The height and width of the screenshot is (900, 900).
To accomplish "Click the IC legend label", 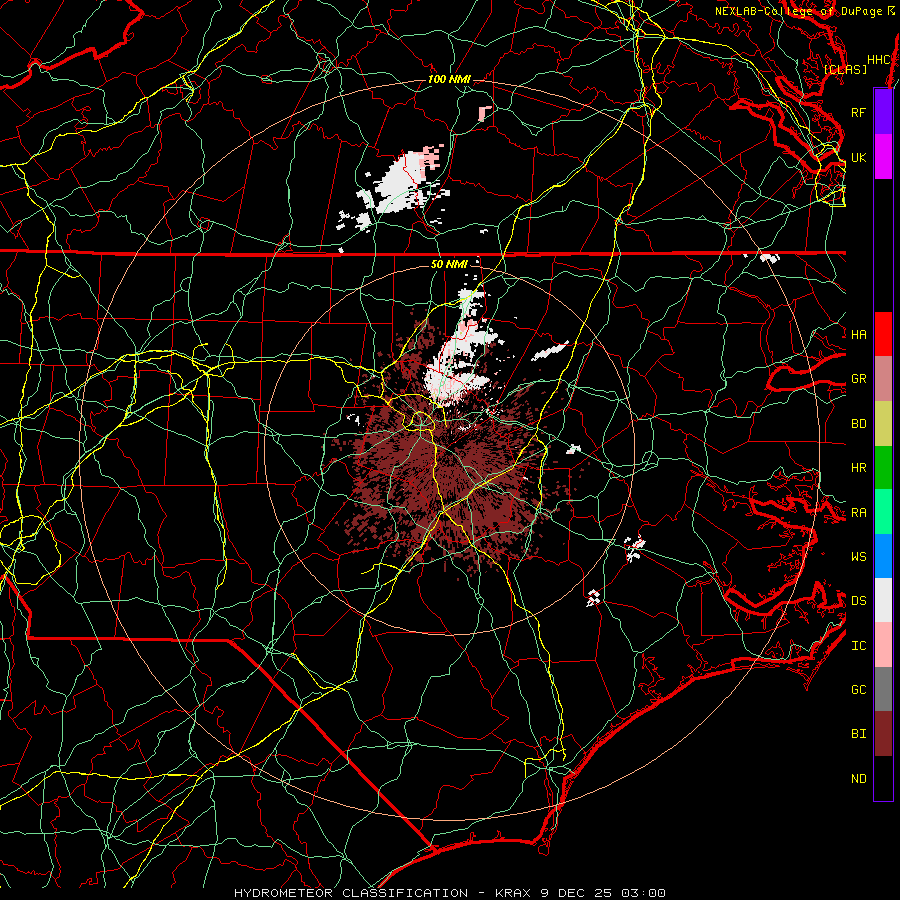I will pos(858,646).
